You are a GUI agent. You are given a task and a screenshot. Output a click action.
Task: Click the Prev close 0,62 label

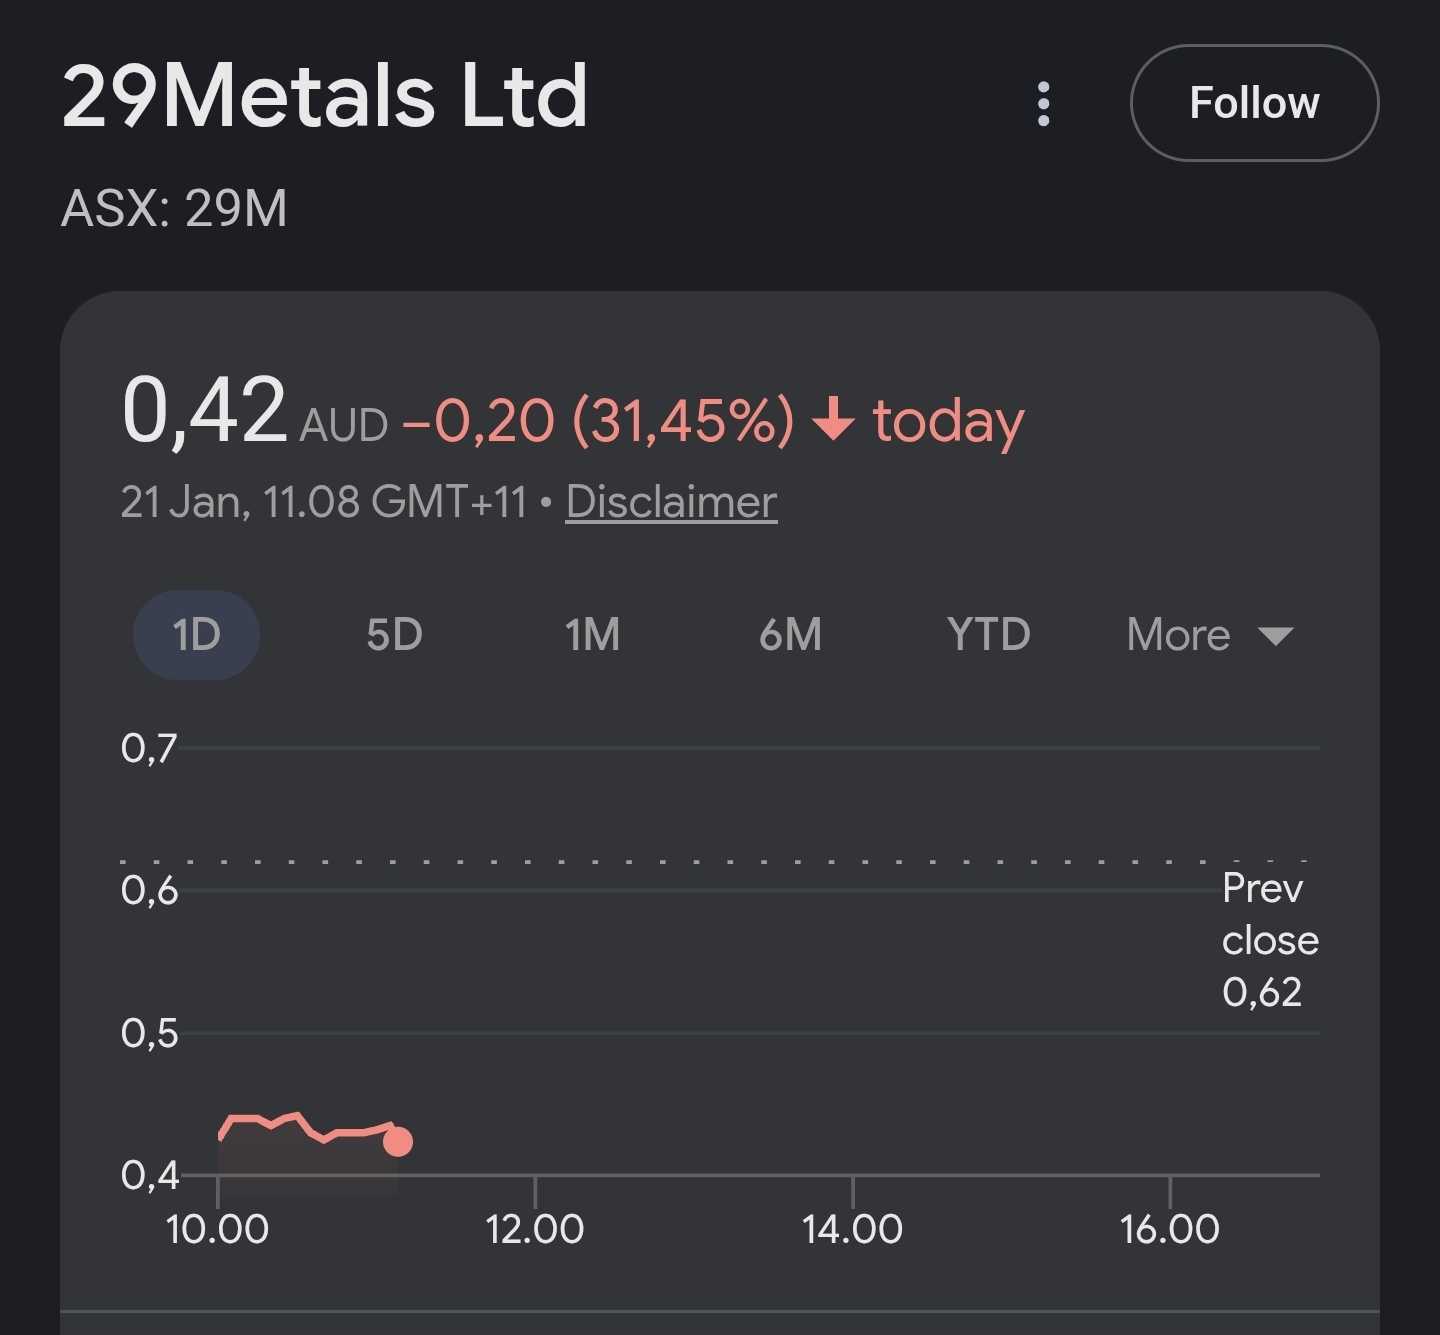pyautogui.click(x=1269, y=940)
